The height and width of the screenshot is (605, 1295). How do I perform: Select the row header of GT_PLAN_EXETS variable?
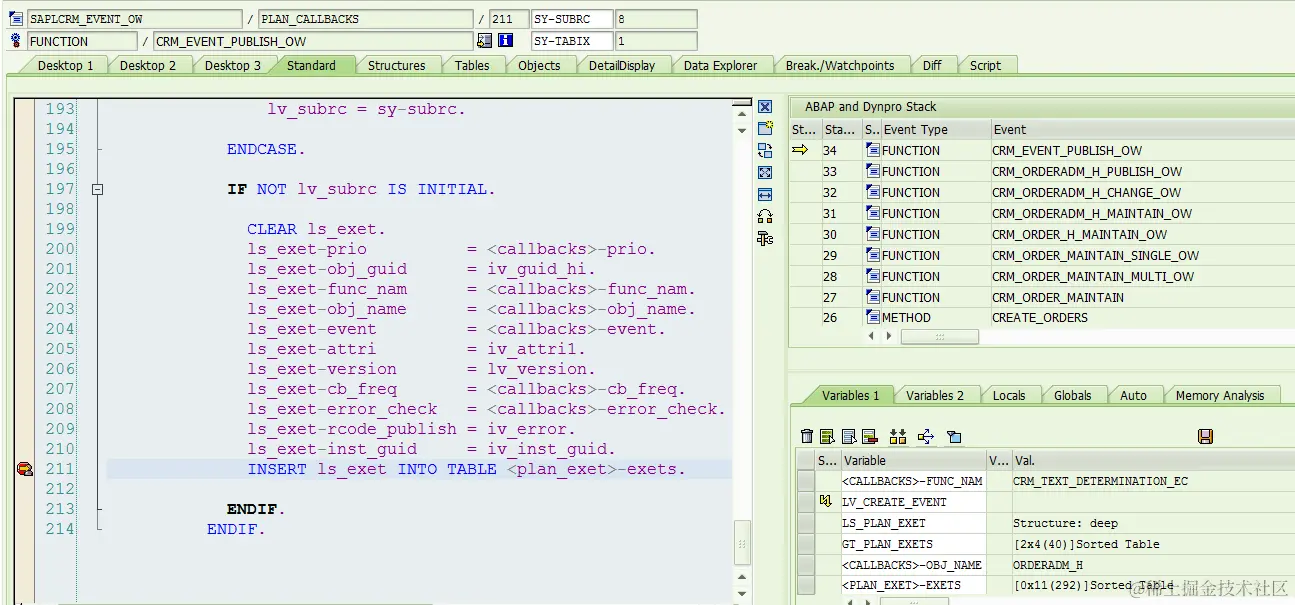coord(805,544)
